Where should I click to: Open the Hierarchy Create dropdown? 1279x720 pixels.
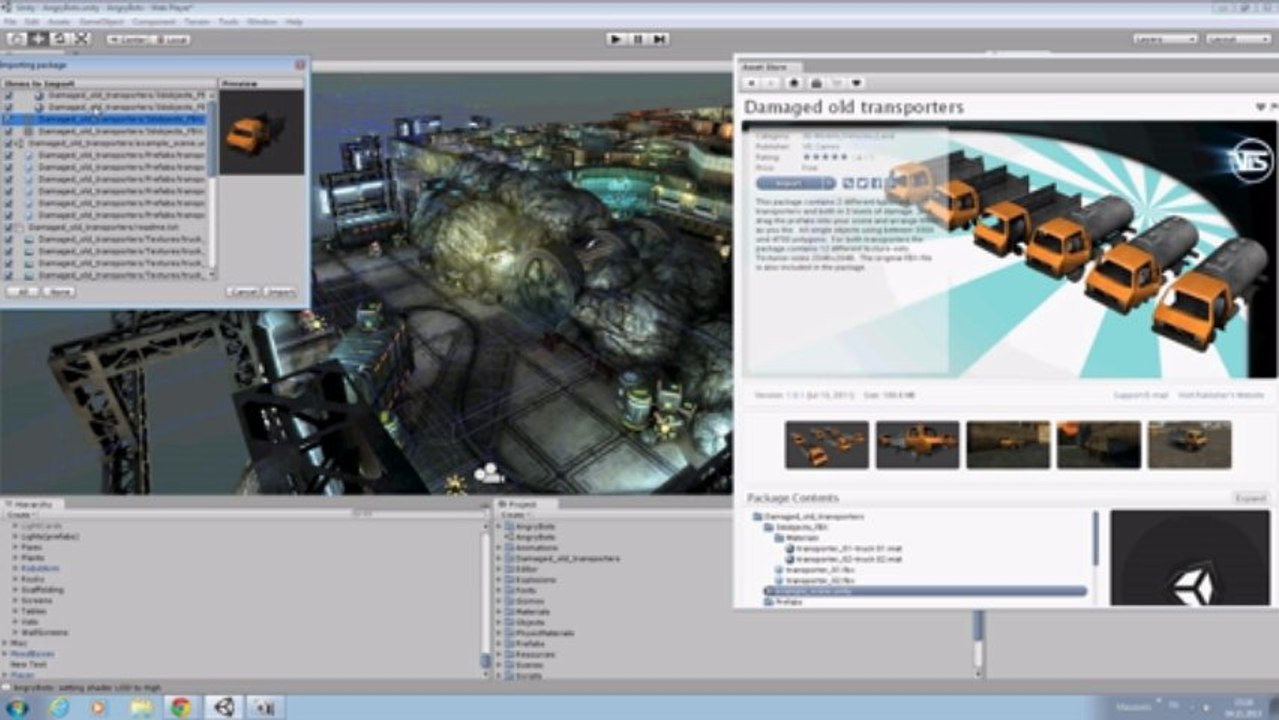19,515
